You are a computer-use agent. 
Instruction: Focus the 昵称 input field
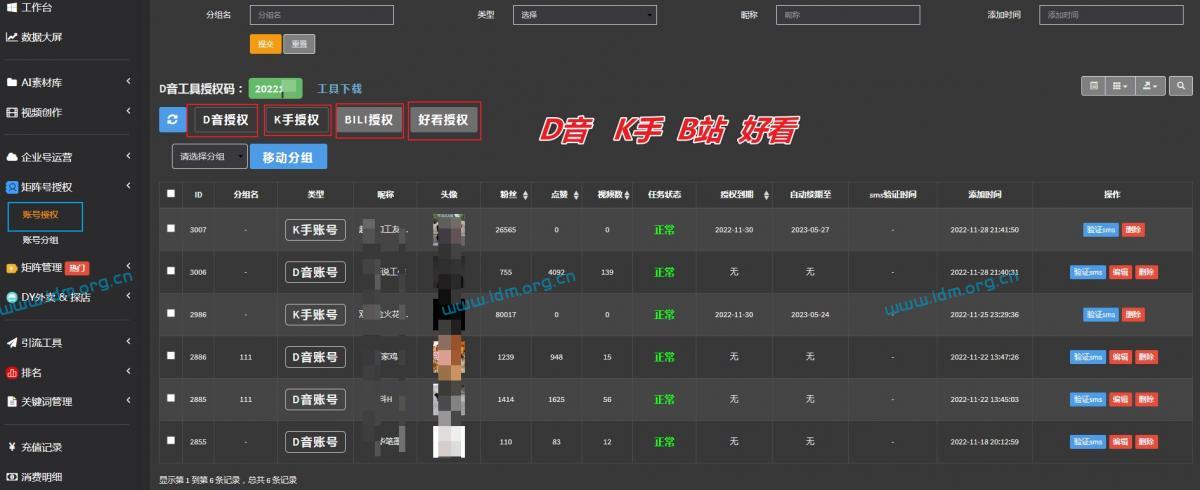point(849,15)
